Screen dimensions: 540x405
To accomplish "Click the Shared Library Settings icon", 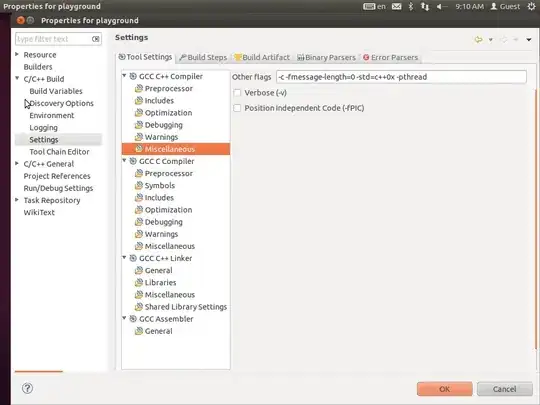I will tap(139, 307).
